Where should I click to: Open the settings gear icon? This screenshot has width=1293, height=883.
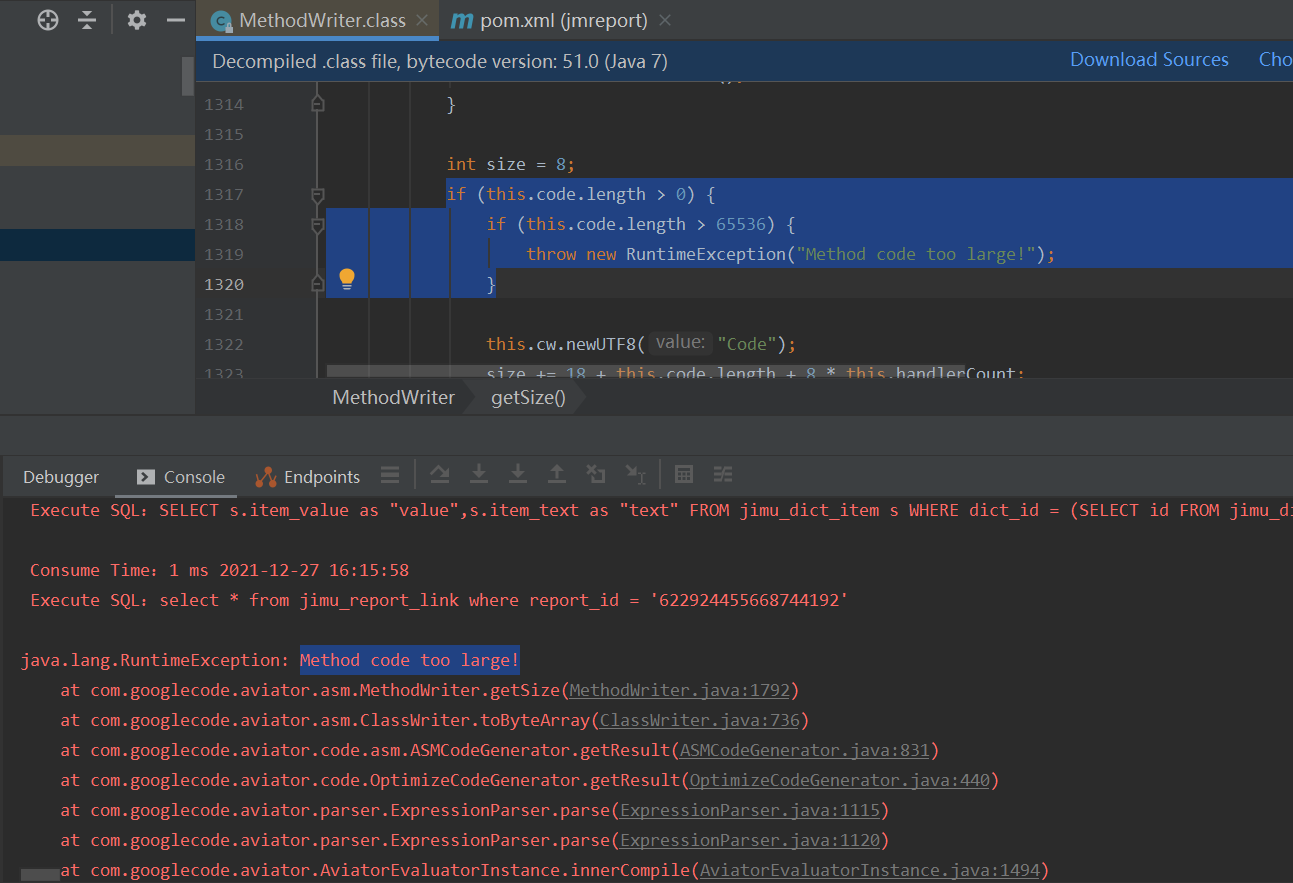point(136,20)
